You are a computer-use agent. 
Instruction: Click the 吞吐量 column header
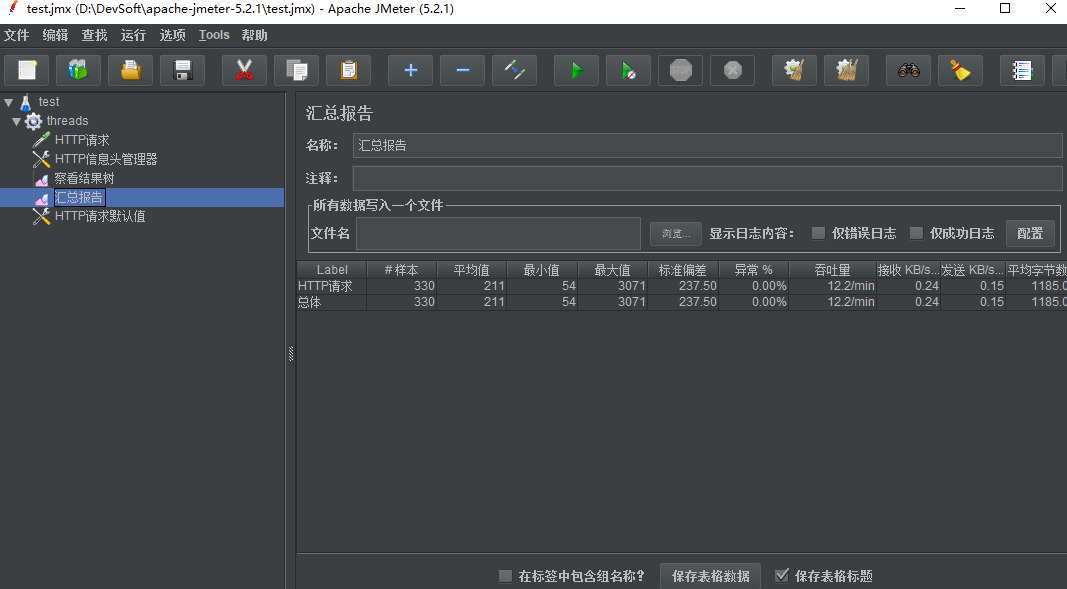tap(832, 270)
